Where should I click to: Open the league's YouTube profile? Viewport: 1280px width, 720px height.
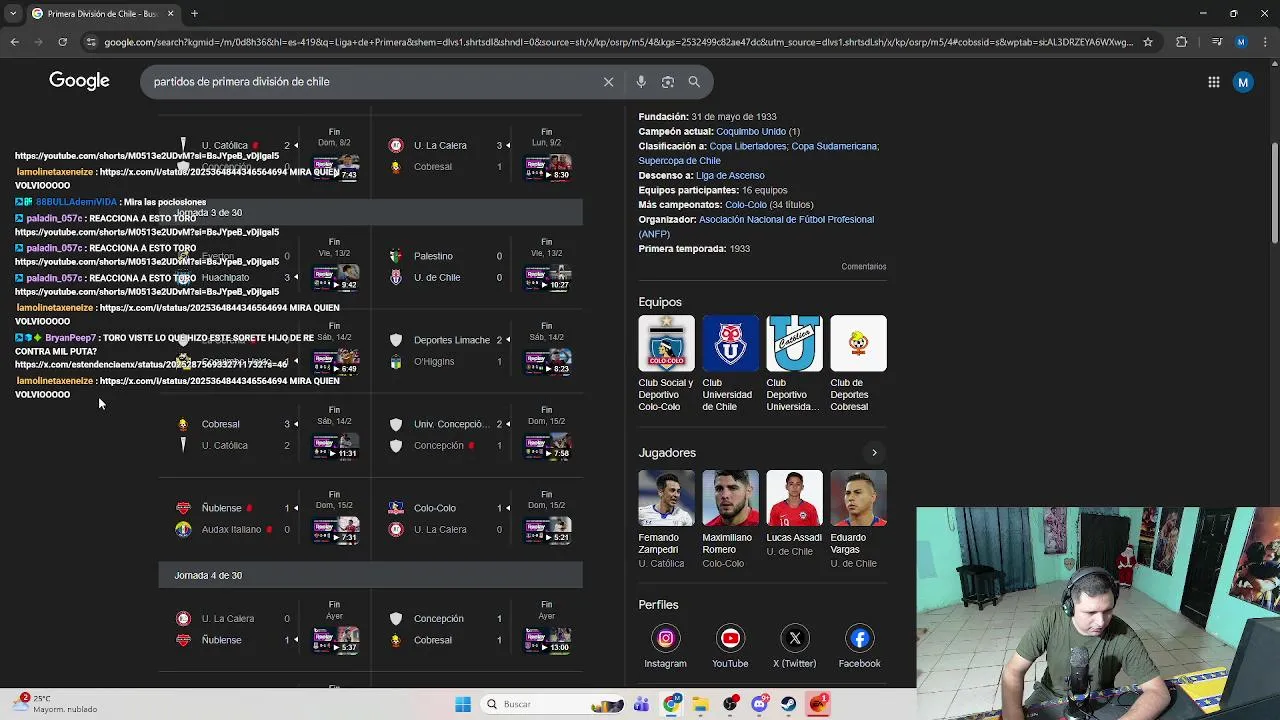click(730, 647)
